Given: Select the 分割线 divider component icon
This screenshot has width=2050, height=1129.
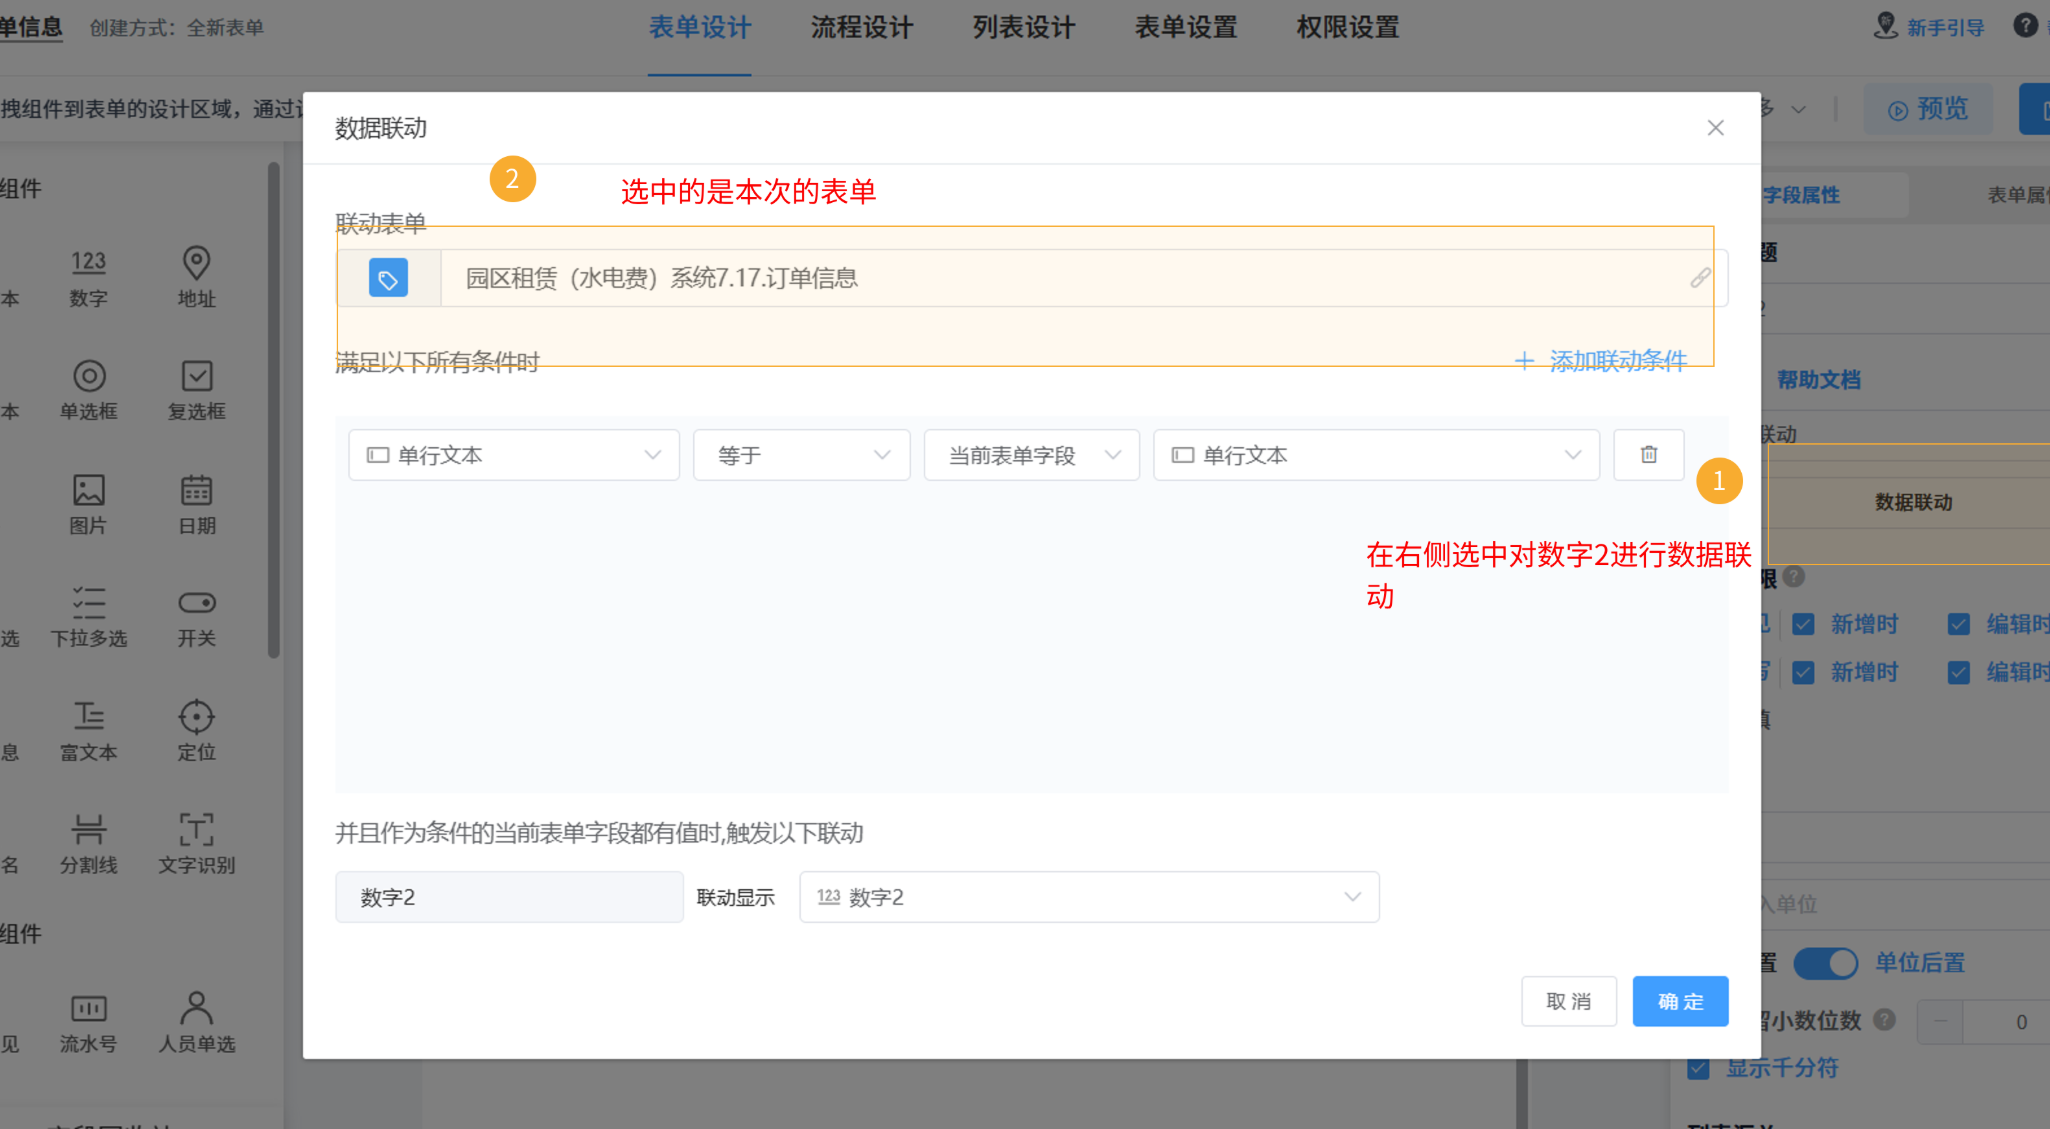Looking at the screenshot, I should click(88, 829).
